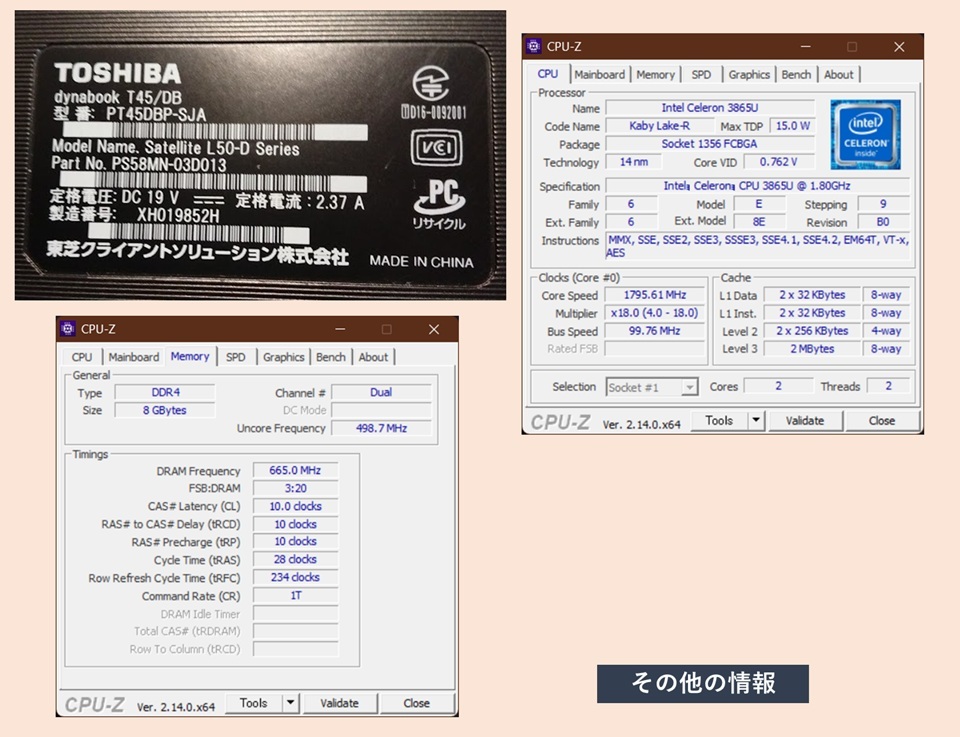
Task: Click Level 3 cache value 2 MBytes
Action: [812, 348]
